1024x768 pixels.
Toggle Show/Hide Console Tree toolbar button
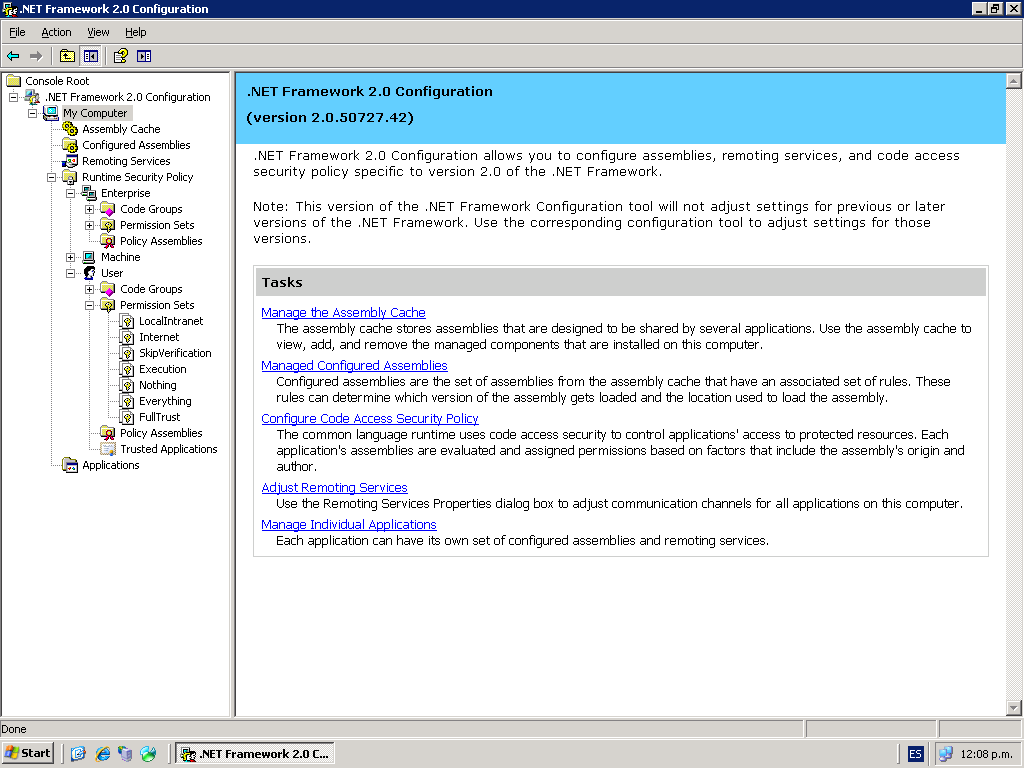pyautogui.click(x=91, y=56)
